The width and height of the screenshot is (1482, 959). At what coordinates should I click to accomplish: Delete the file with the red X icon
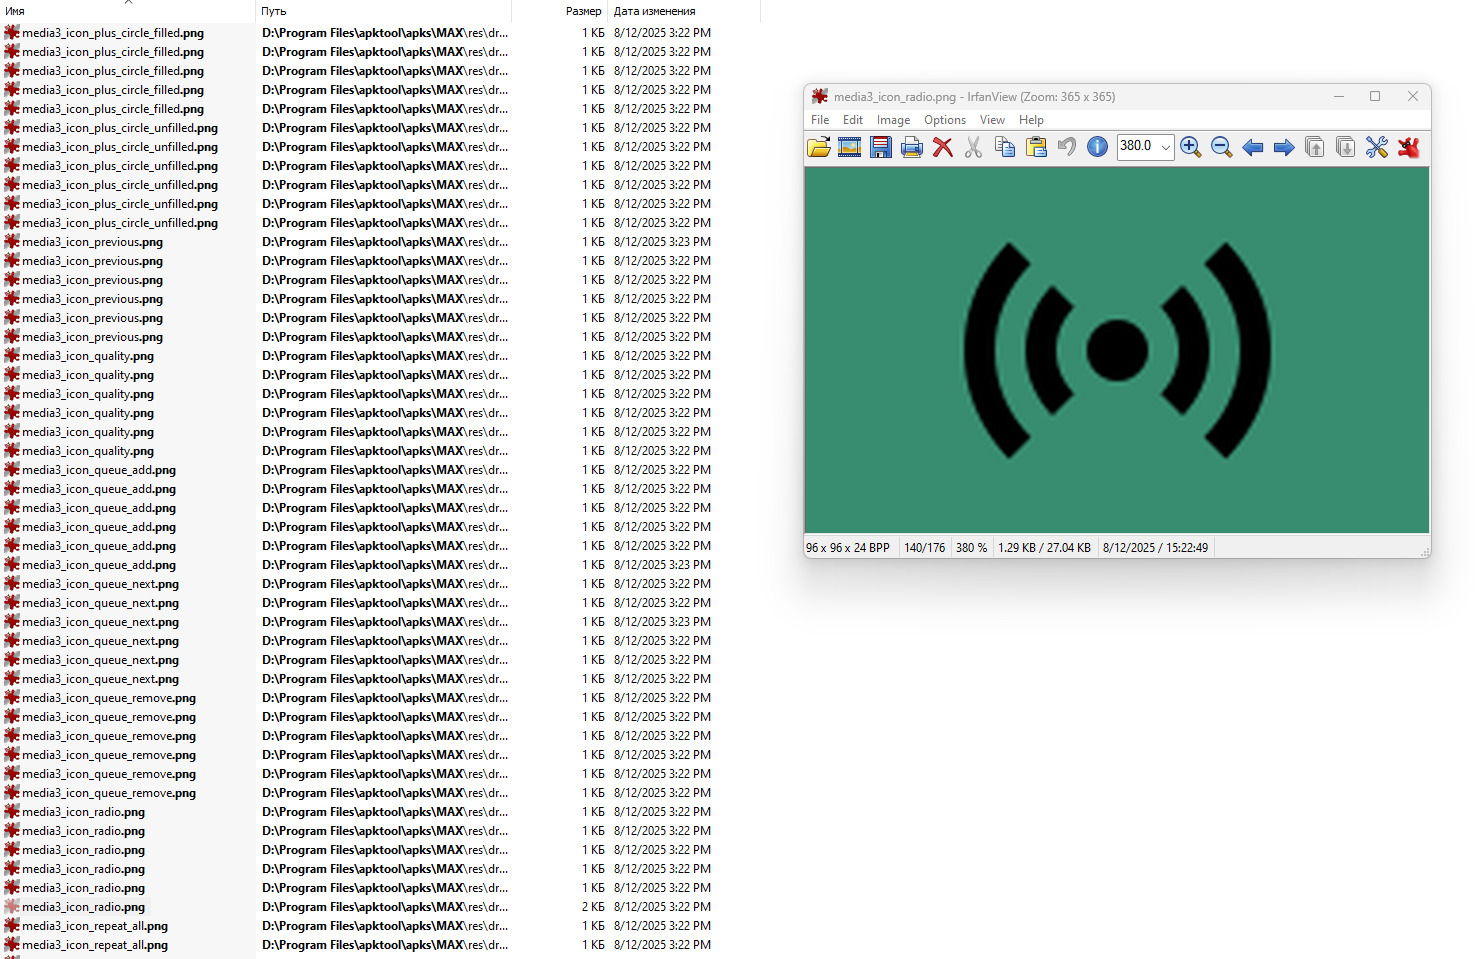click(942, 147)
